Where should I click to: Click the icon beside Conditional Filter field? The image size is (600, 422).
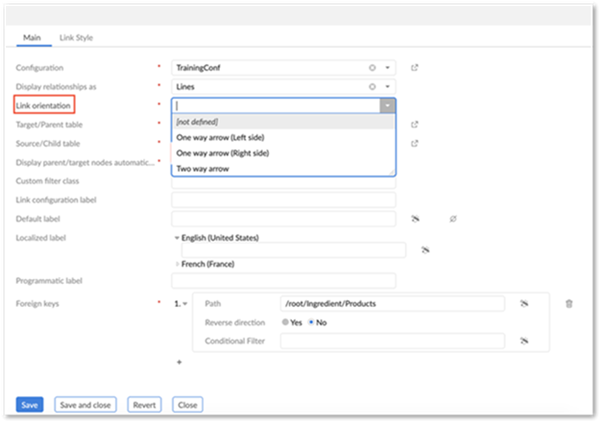pyautogui.click(x=522, y=341)
